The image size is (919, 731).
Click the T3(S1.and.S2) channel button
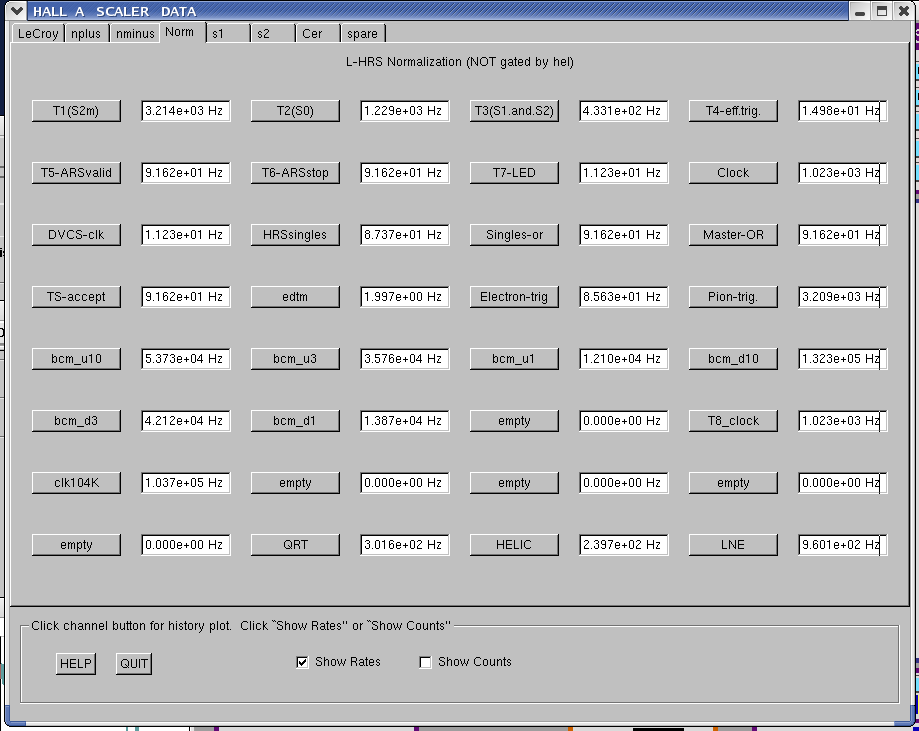(514, 111)
